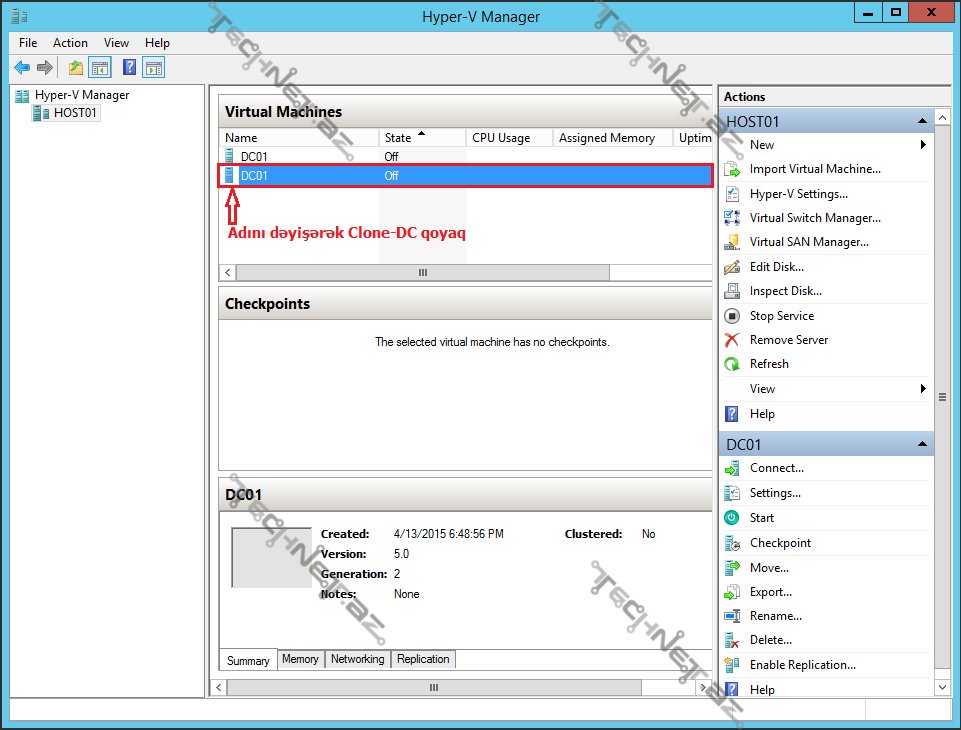The height and width of the screenshot is (730, 961).
Task: Toggle the console tree visibility
Action: 100,67
